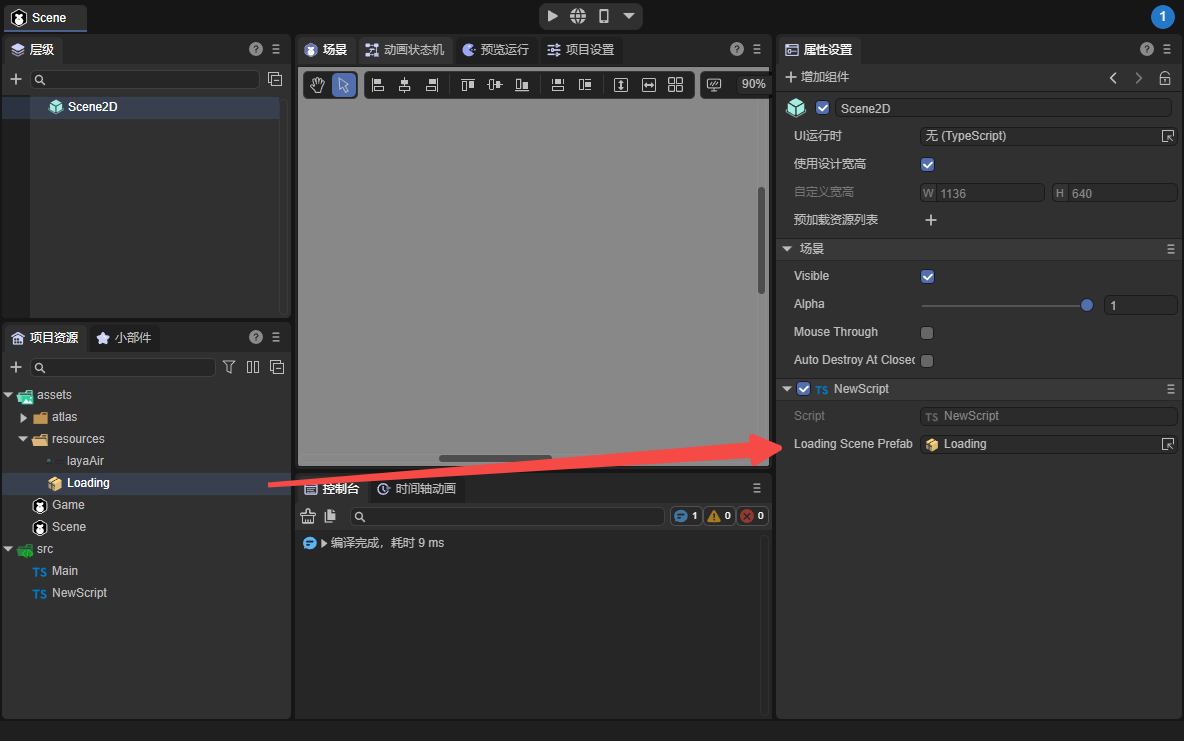Click the plus icon for preload resource list
1184x741 pixels.
[x=930, y=220]
